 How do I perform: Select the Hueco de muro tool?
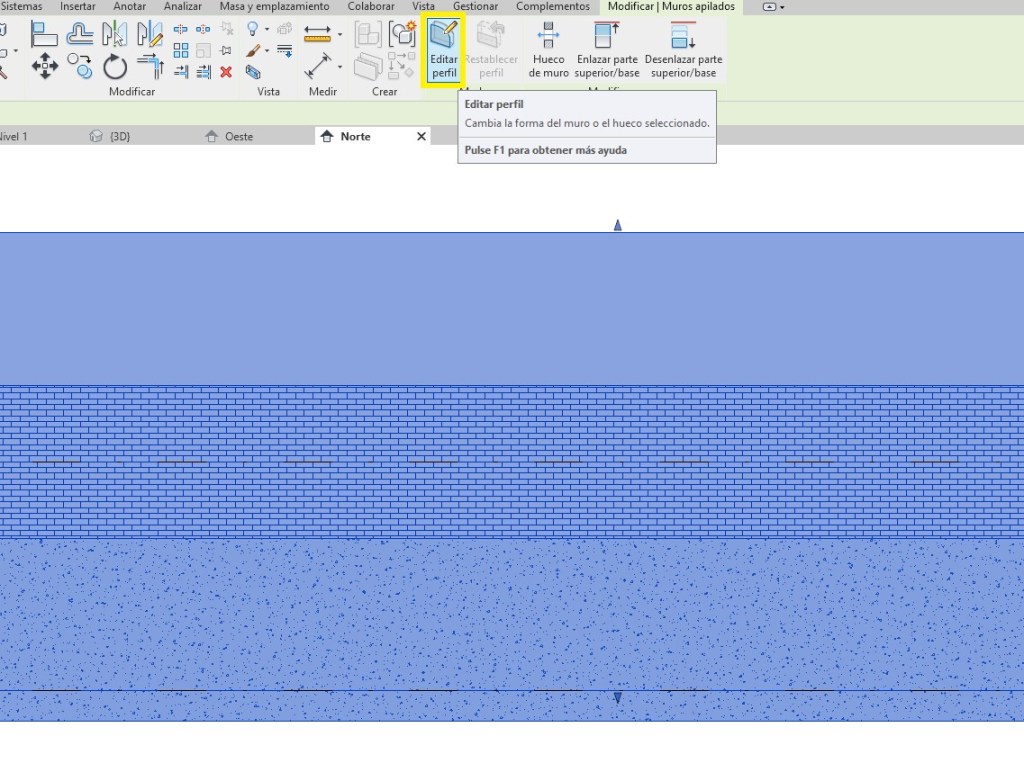548,50
